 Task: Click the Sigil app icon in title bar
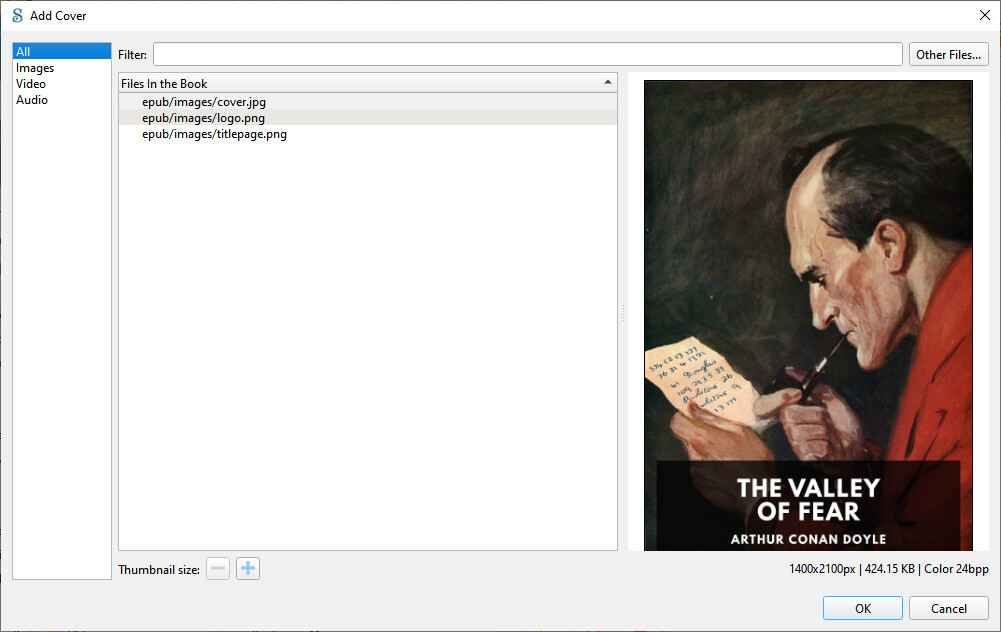17,15
